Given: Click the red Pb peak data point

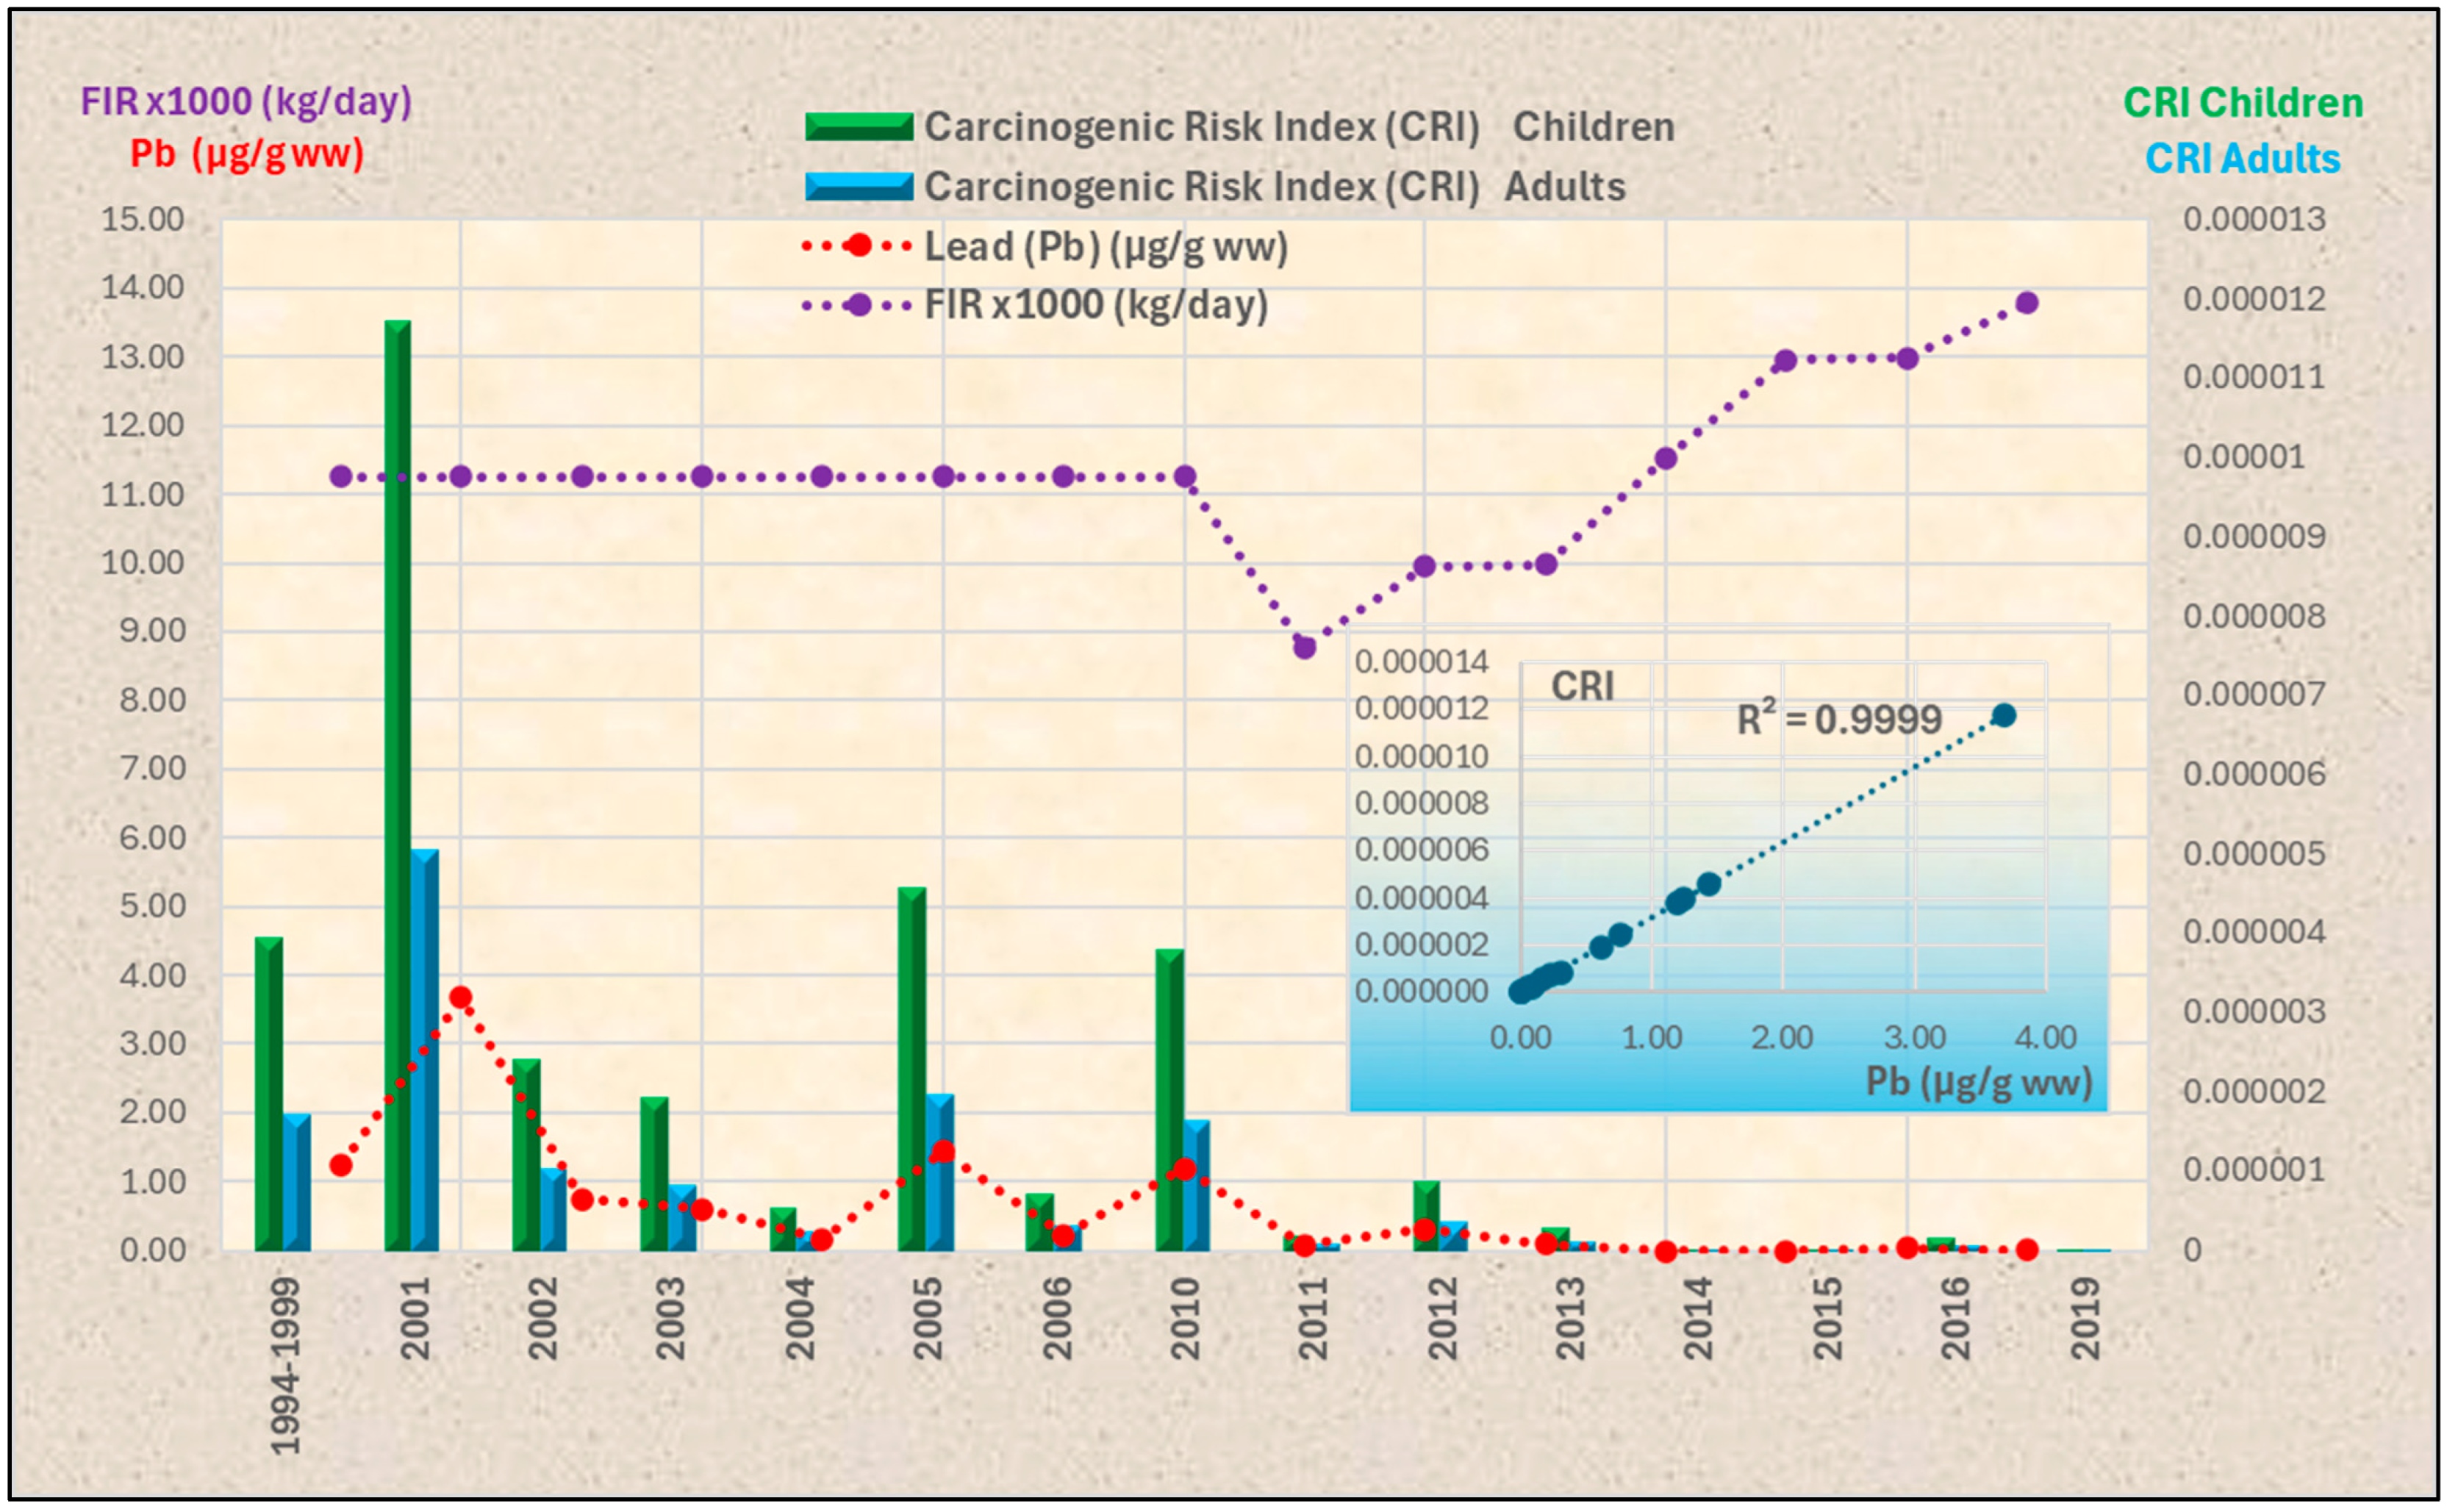Looking at the screenshot, I should point(460,997).
